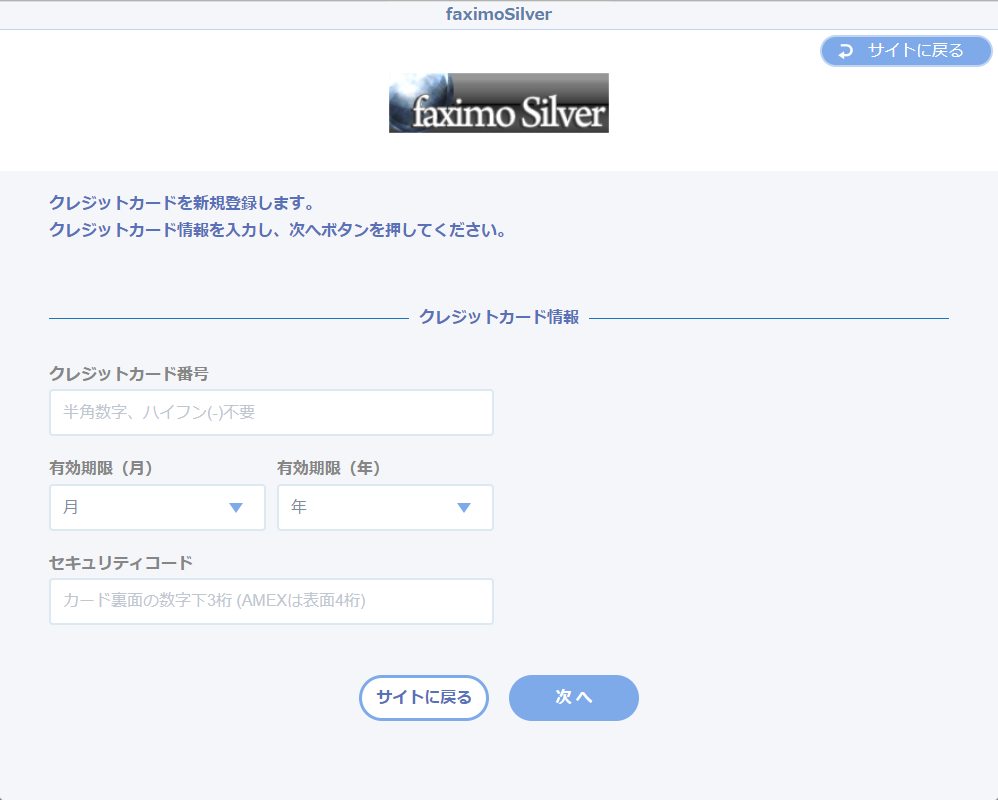Click the セキュリティコード label

click(121, 563)
